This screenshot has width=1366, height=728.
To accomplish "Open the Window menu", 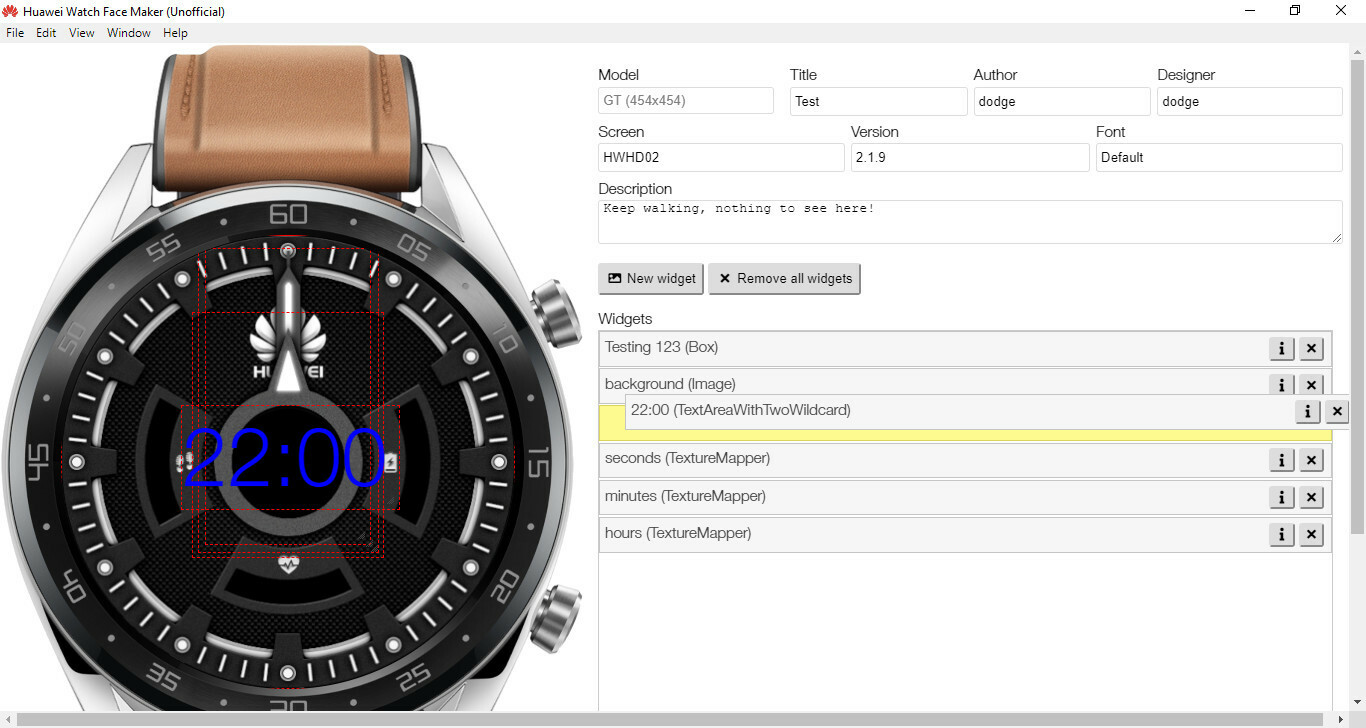I will click(129, 33).
